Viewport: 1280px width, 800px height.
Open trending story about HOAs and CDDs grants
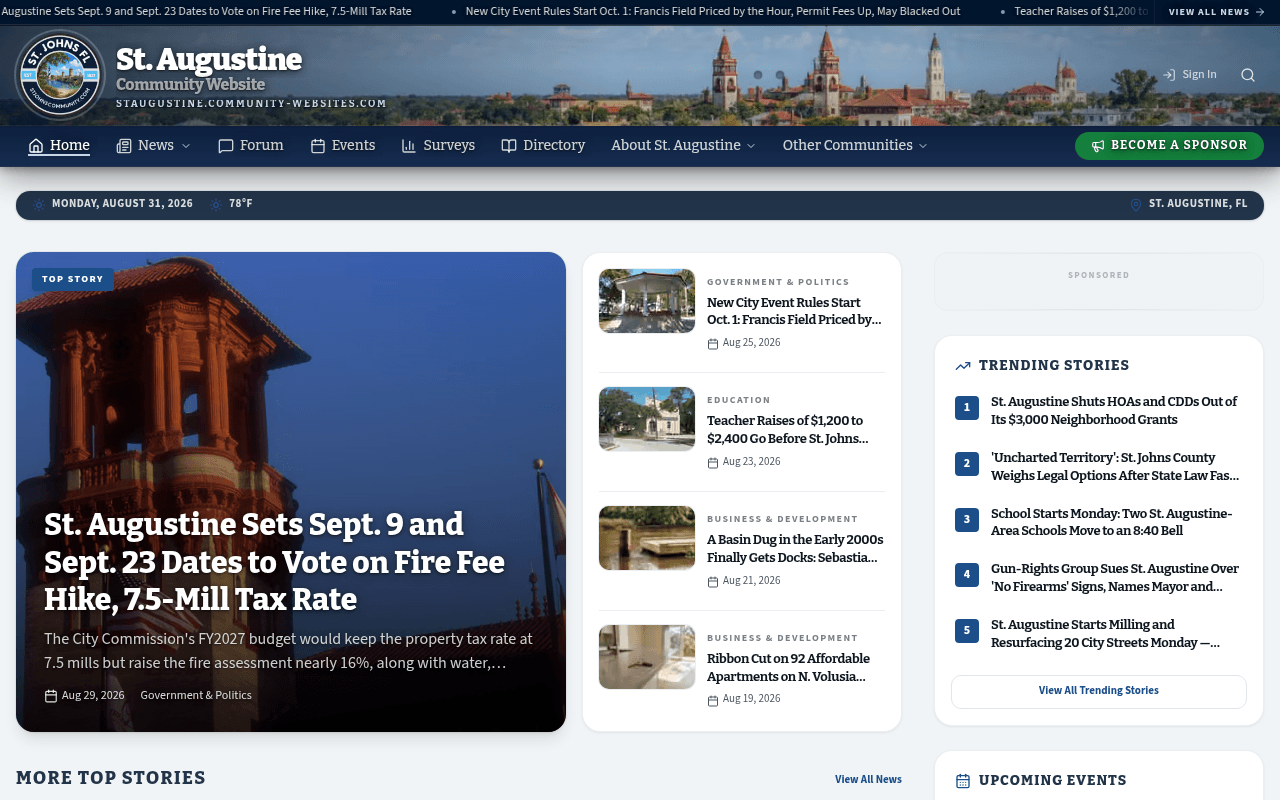coord(1114,411)
